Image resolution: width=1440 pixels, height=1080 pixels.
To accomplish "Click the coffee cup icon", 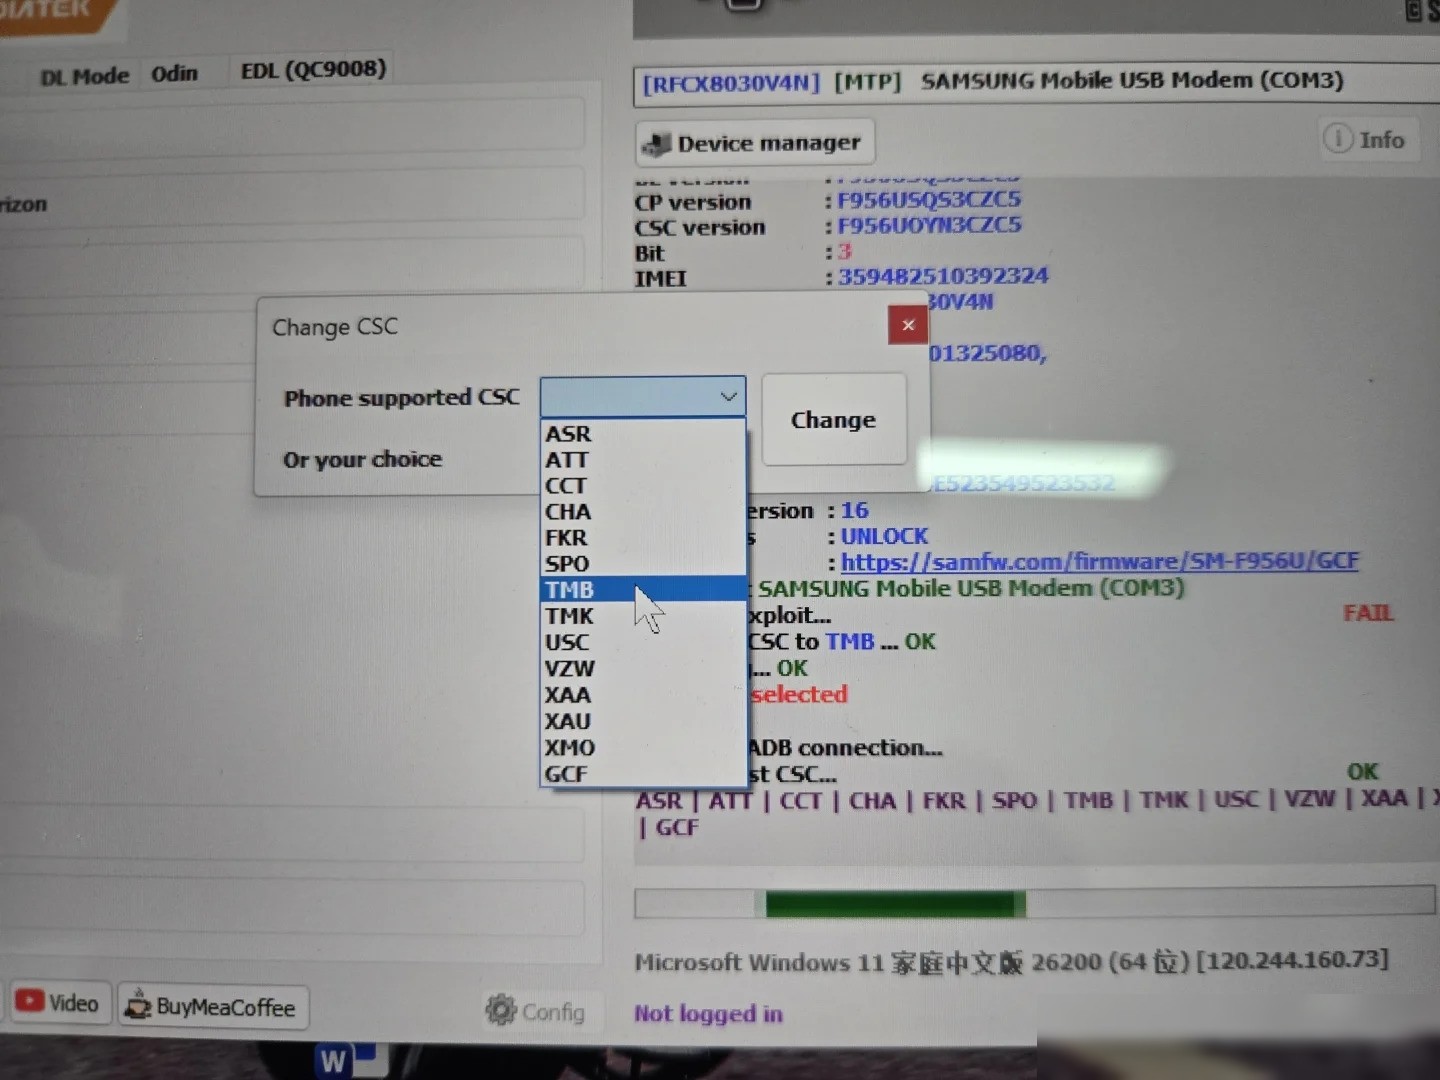I will point(137,1006).
